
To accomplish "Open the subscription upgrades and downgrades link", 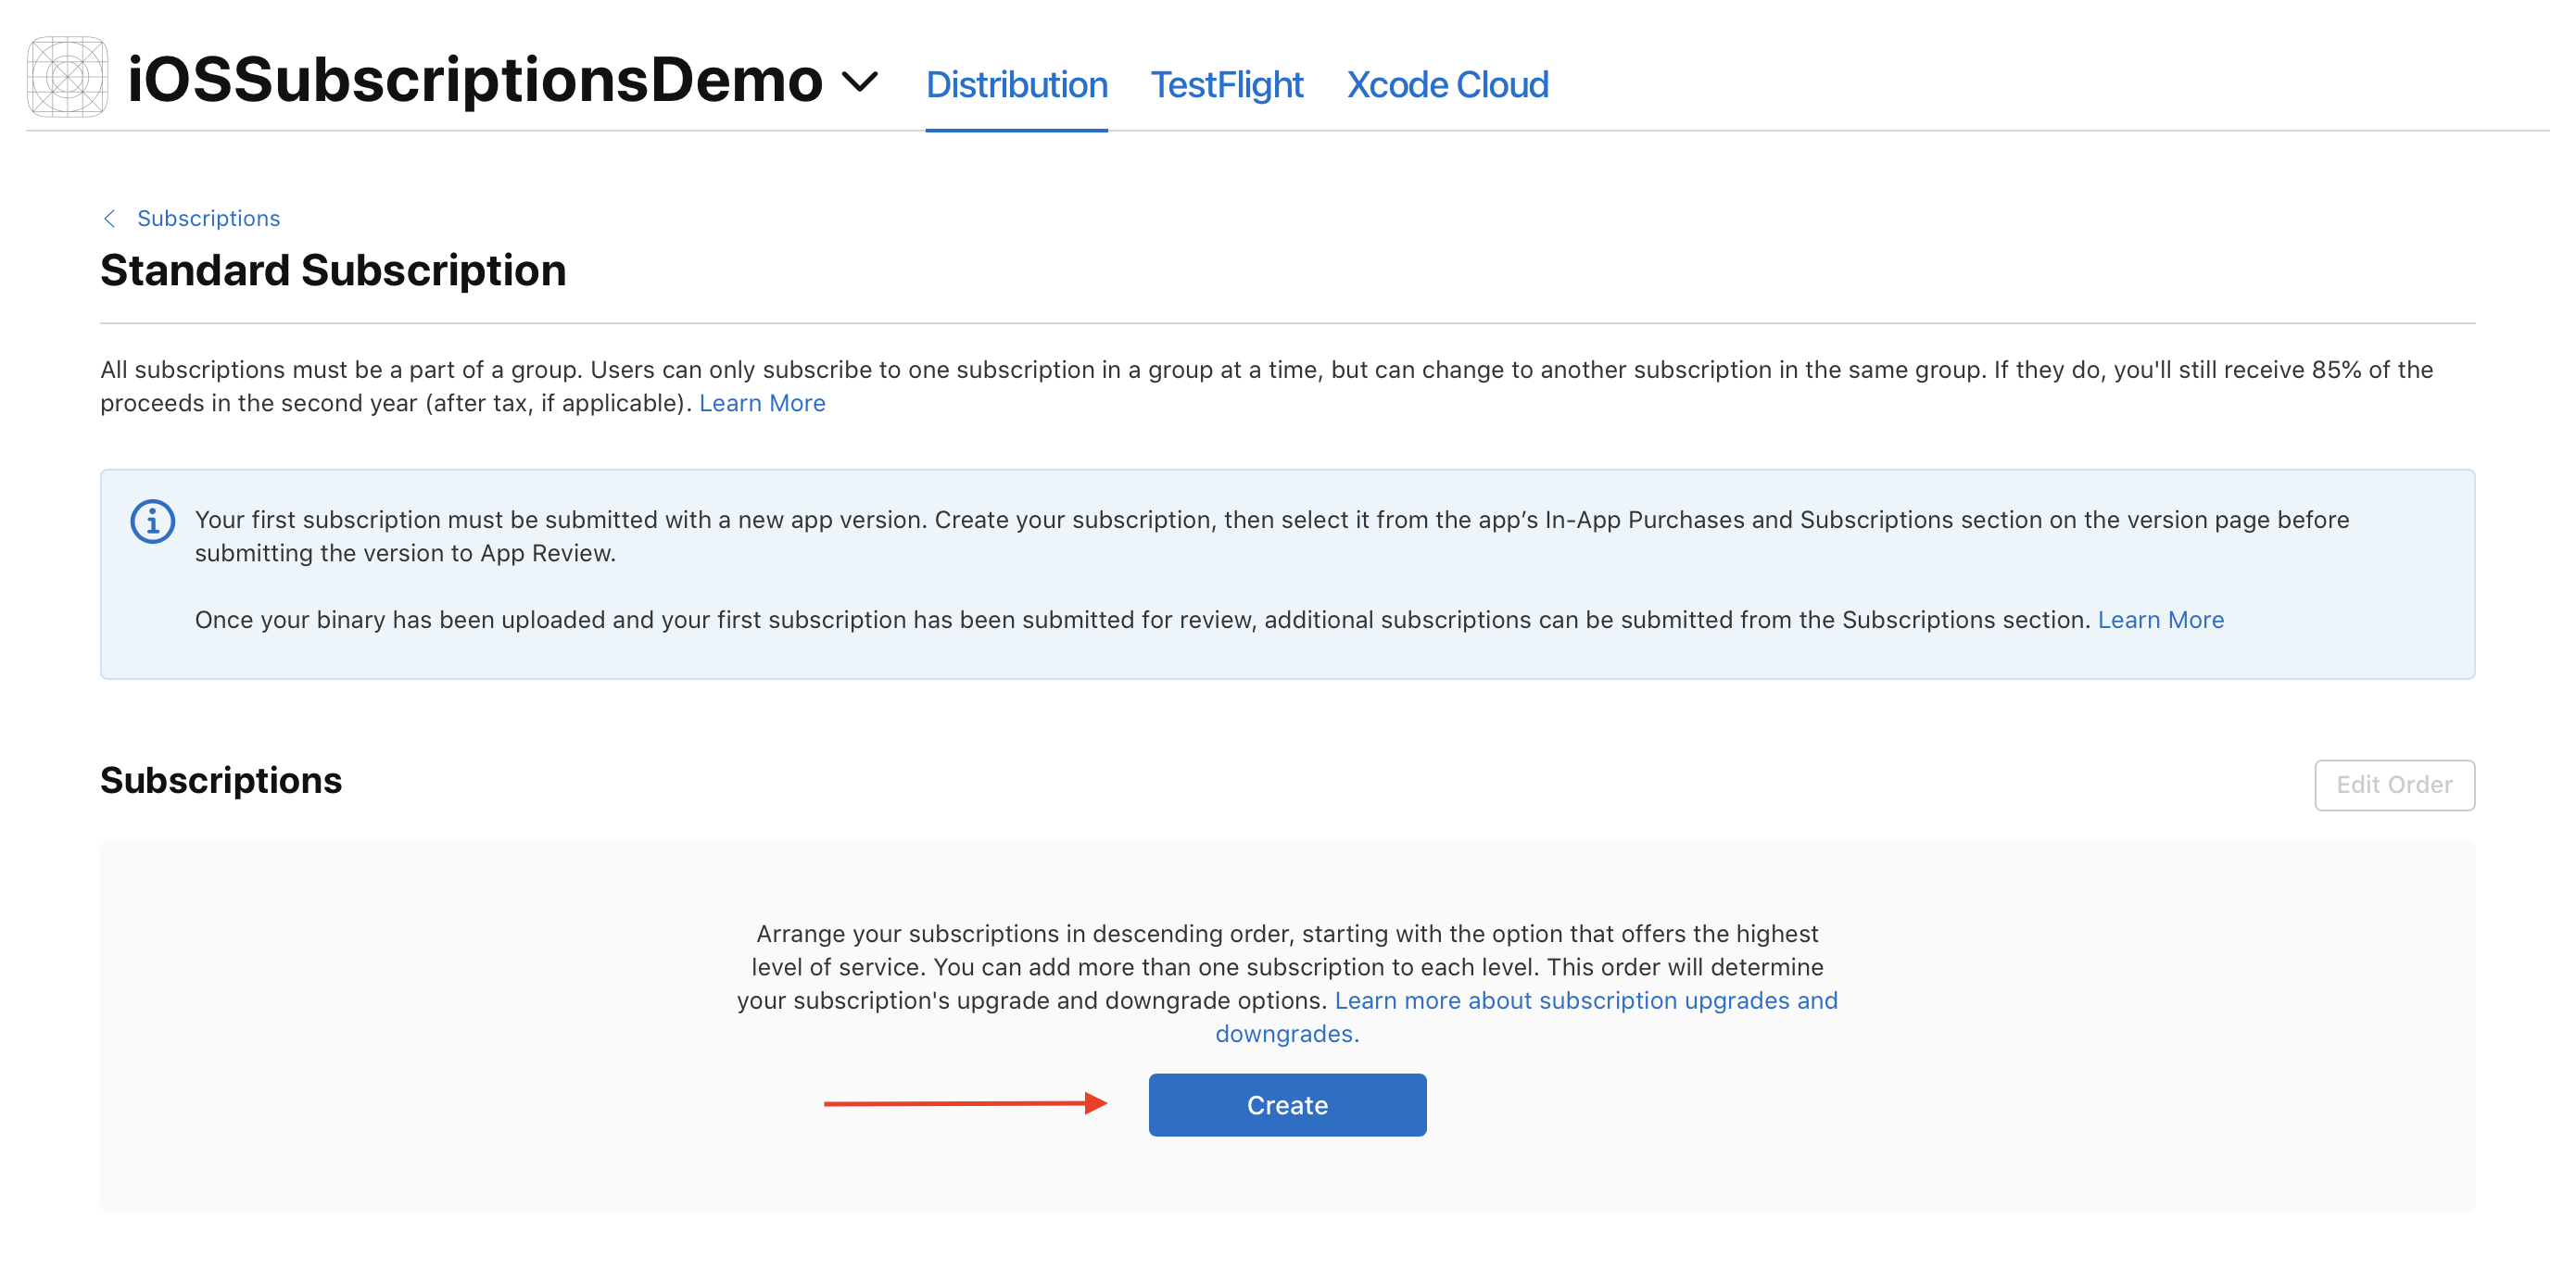I will click(1585, 1000).
